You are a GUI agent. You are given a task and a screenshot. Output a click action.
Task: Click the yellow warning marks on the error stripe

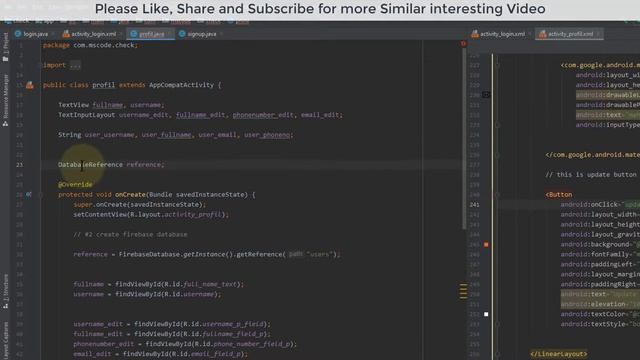click(x=463, y=291)
